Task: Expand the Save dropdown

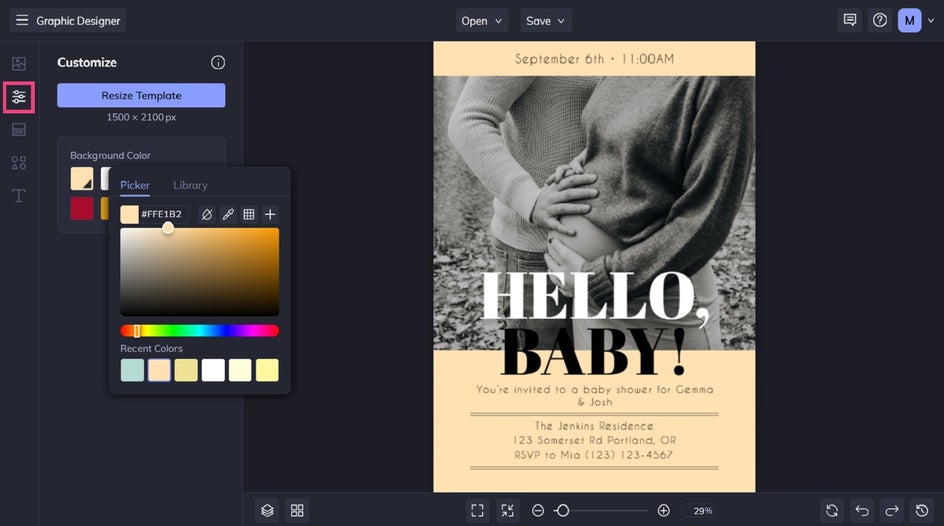Action: click(545, 20)
